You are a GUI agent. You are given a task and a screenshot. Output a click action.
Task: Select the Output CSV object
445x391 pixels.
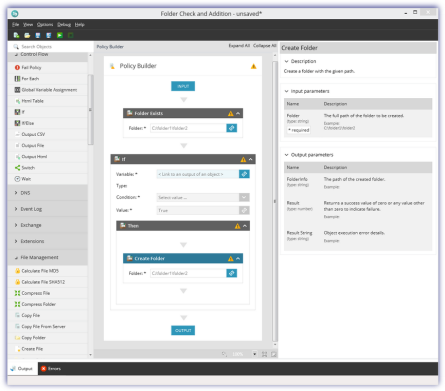click(48, 134)
